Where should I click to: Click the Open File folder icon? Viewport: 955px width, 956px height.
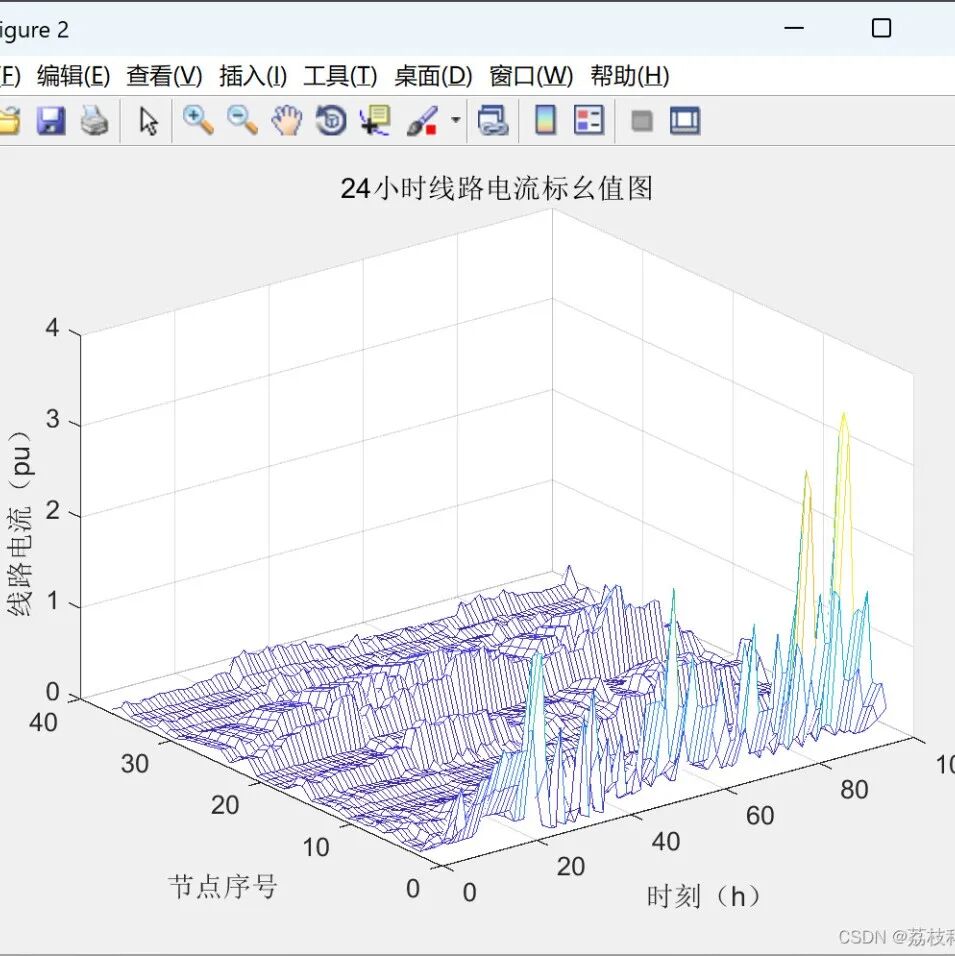(x=10, y=120)
